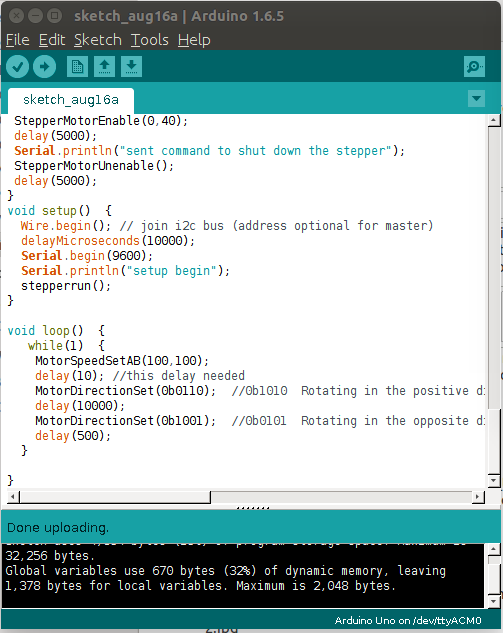The height and width of the screenshot is (633, 503).
Task: Click the window close button
Action: (x=16, y=16)
